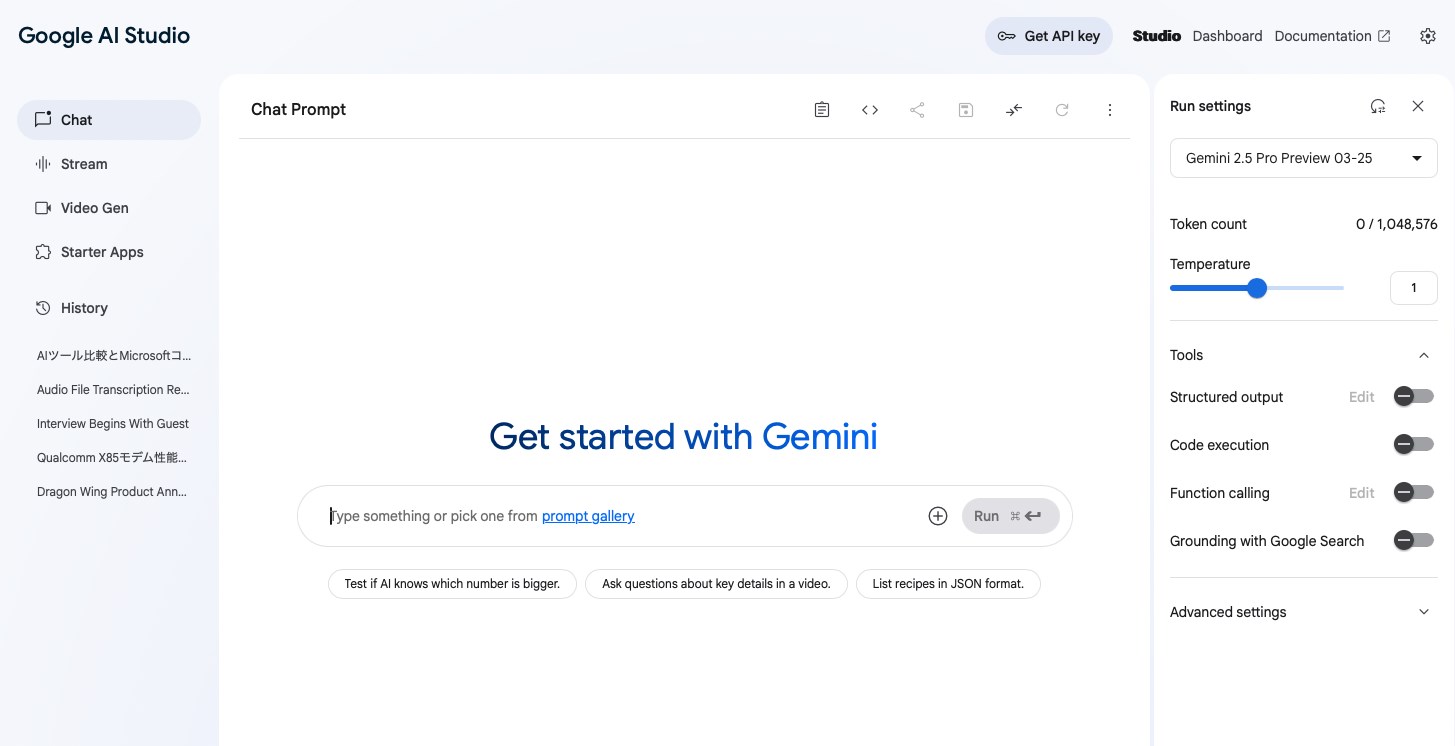Click the Stream waveform icon
The height and width of the screenshot is (746, 1455).
pos(43,164)
